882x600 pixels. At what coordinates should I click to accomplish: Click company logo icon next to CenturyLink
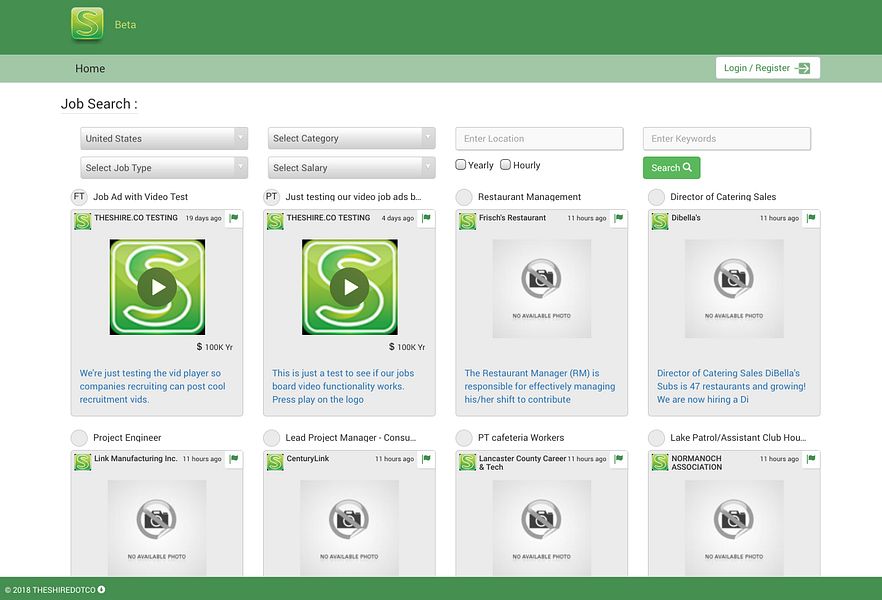[x=275, y=462]
